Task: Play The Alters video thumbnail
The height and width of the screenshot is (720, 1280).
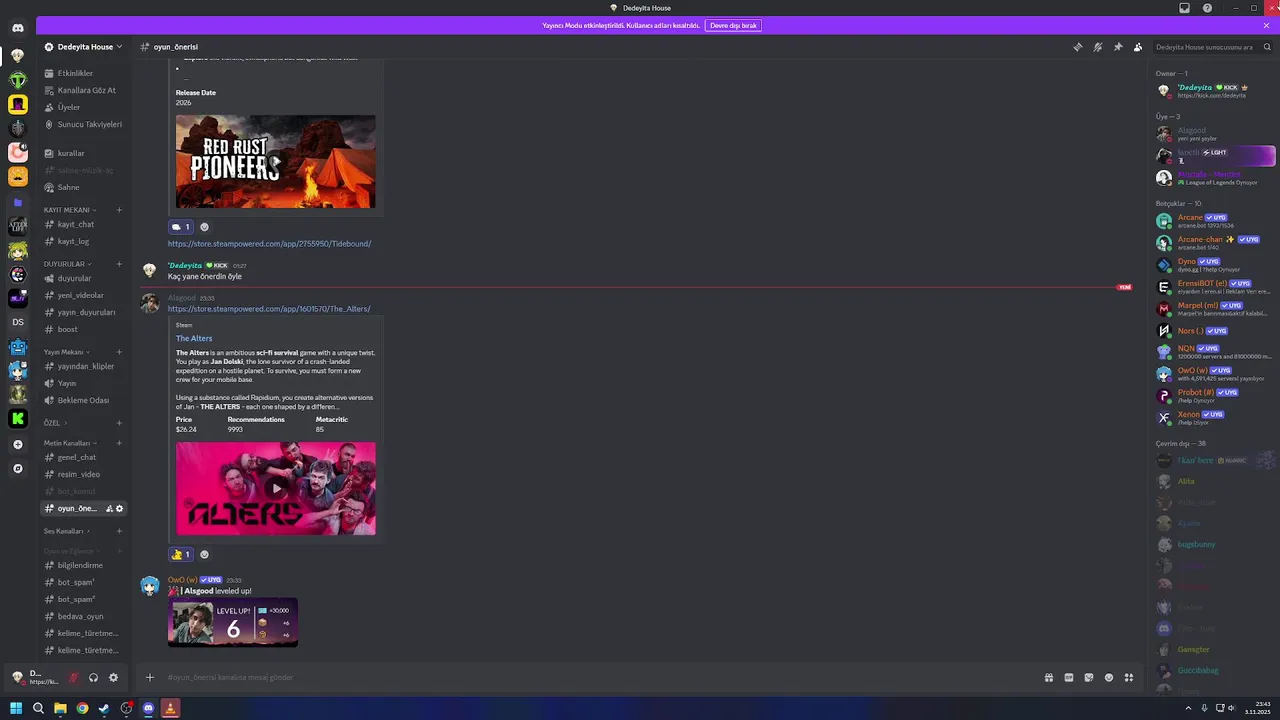Action: pos(276,488)
